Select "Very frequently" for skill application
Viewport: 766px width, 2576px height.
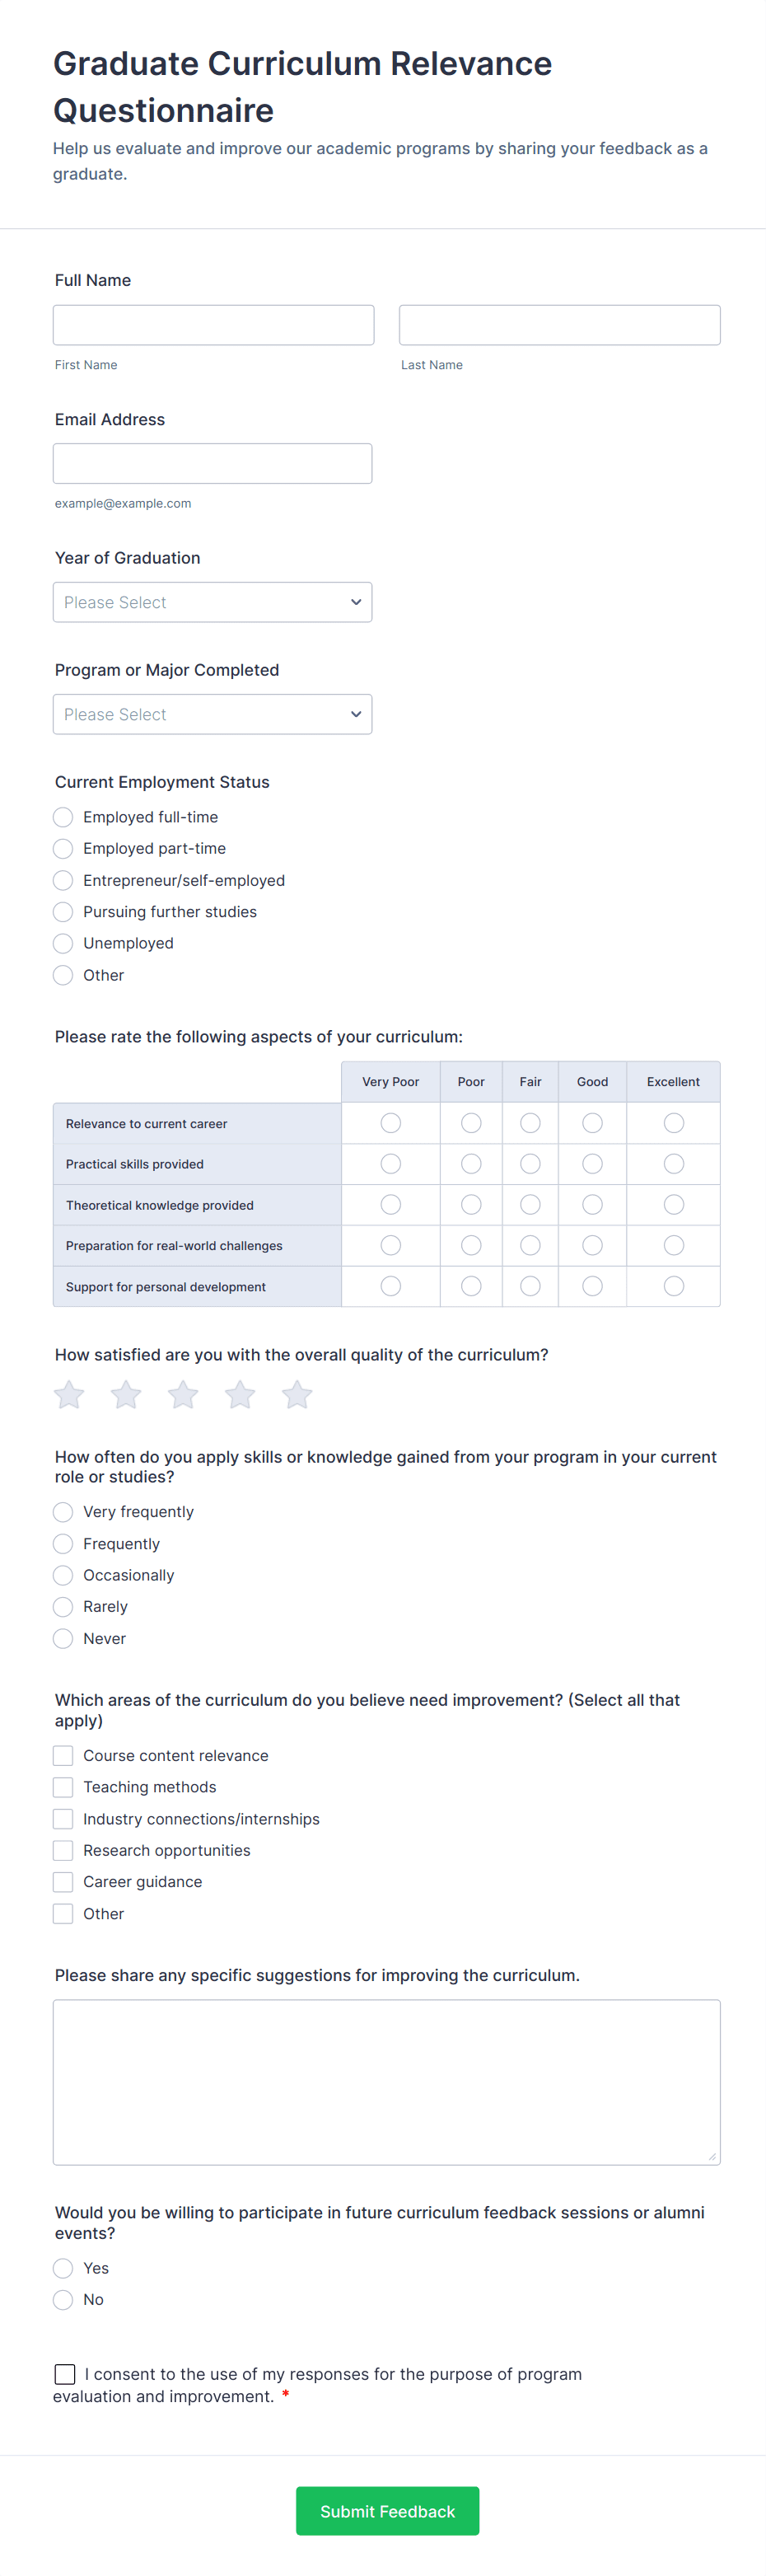click(x=62, y=1512)
